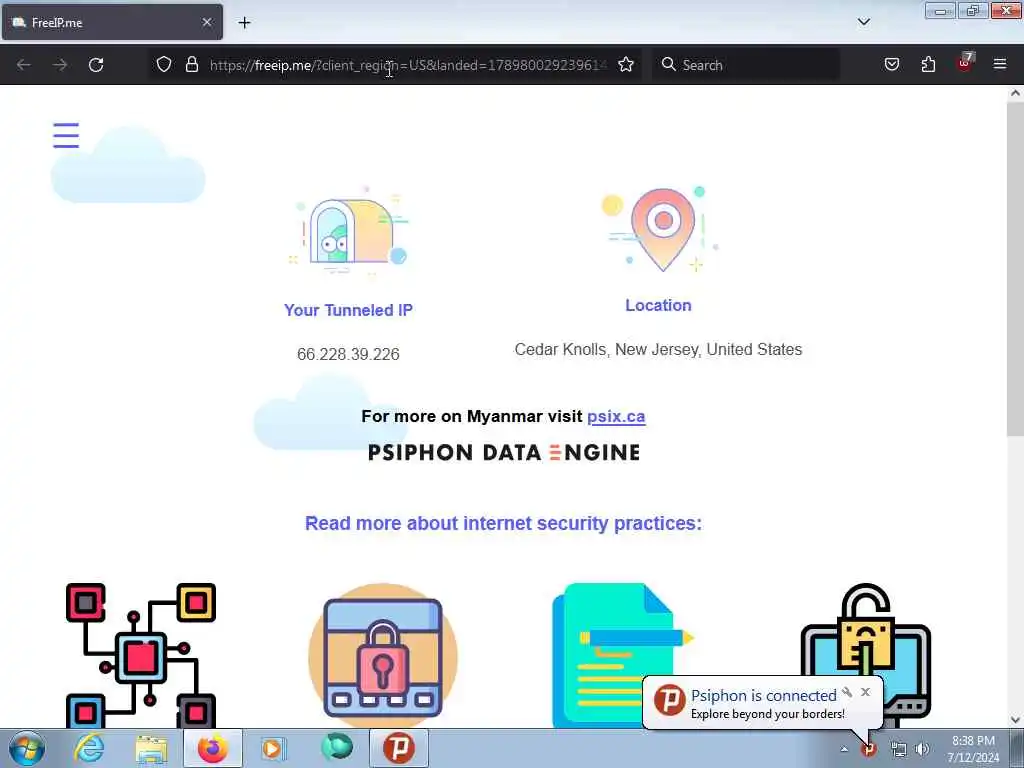Open the green globe app on taskbar

pyautogui.click(x=337, y=748)
